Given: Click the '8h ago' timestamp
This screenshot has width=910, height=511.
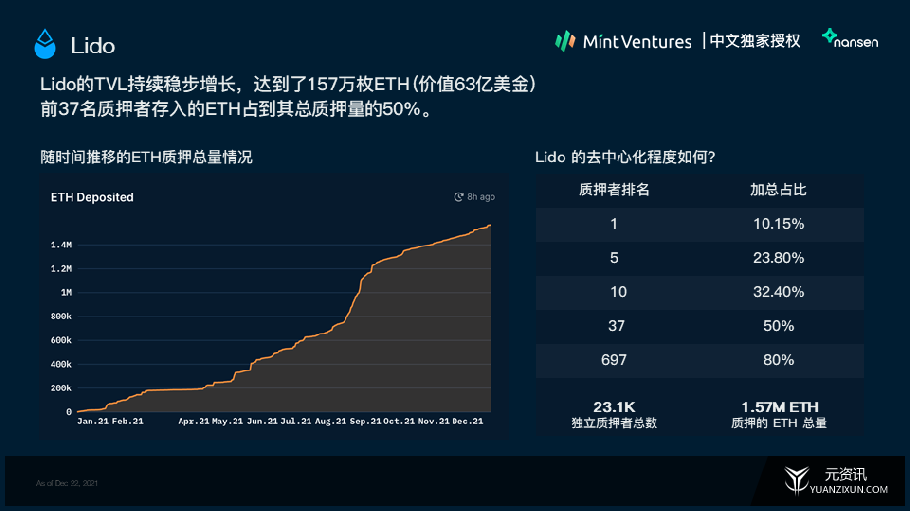Looking at the screenshot, I should tap(481, 197).
